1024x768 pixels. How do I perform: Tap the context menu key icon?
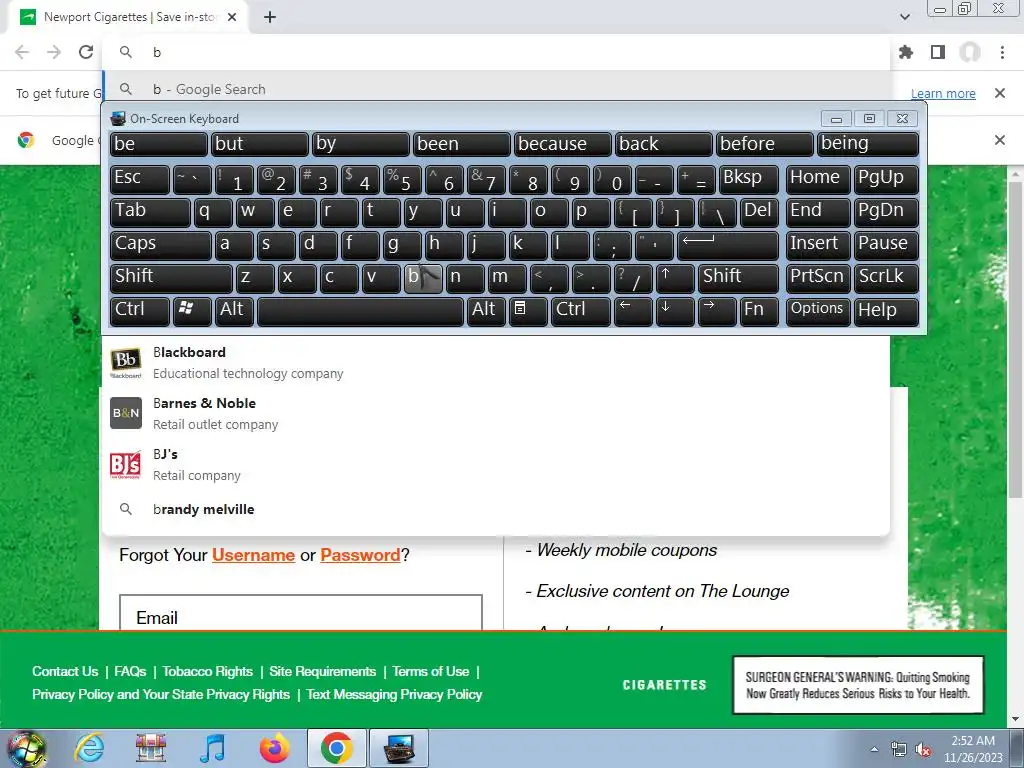(x=528, y=310)
